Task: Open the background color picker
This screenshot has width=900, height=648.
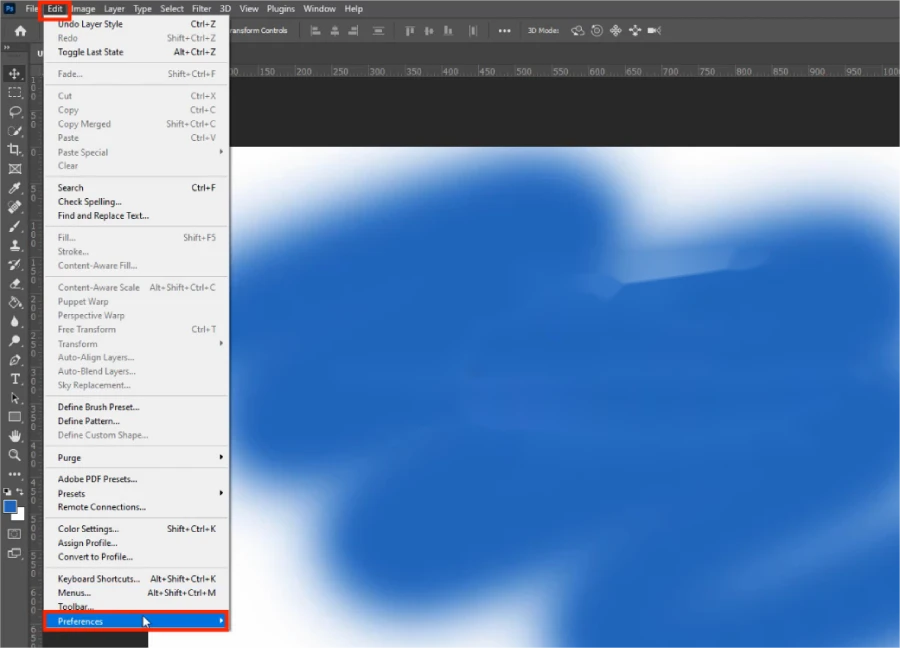Action: [x=20, y=515]
